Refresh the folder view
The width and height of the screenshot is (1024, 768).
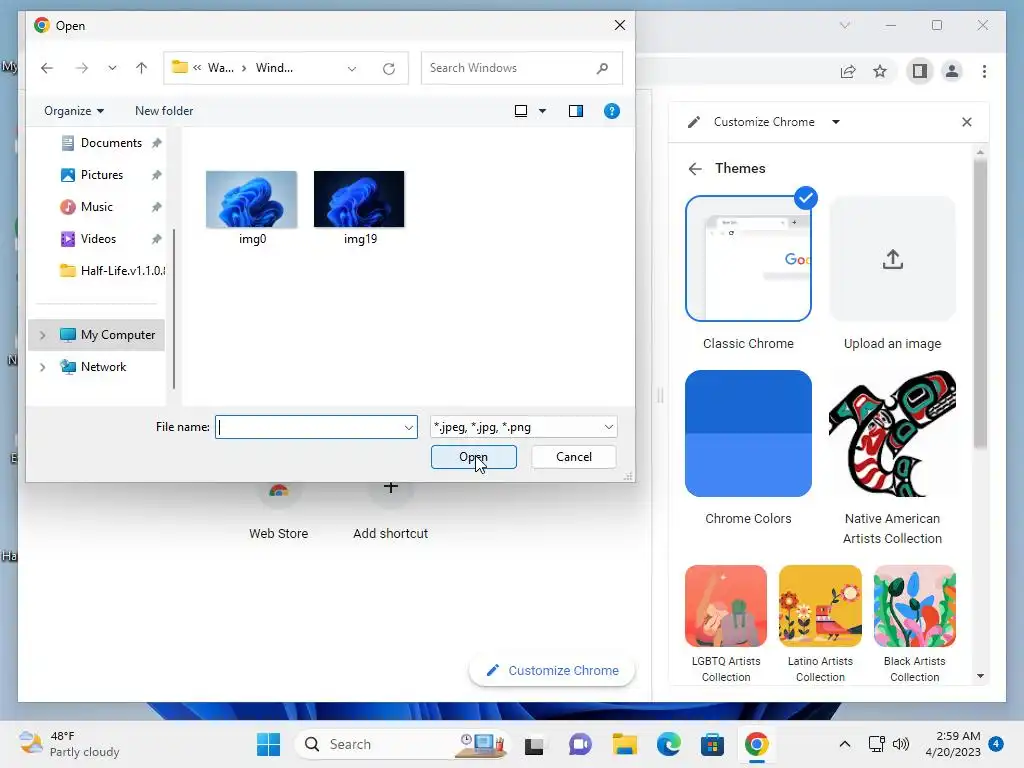click(x=389, y=69)
